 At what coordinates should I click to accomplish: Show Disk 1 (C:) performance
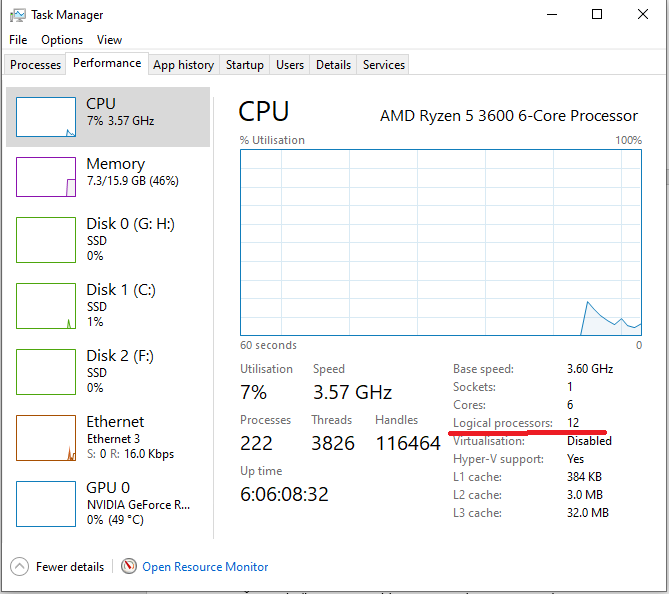[46, 306]
